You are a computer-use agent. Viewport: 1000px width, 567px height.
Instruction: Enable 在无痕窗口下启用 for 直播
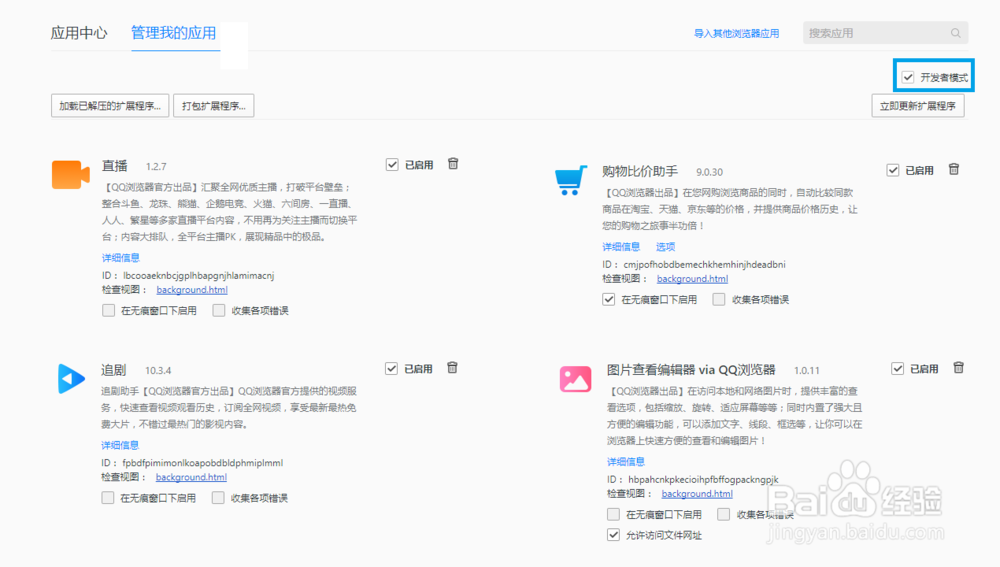[108, 311]
